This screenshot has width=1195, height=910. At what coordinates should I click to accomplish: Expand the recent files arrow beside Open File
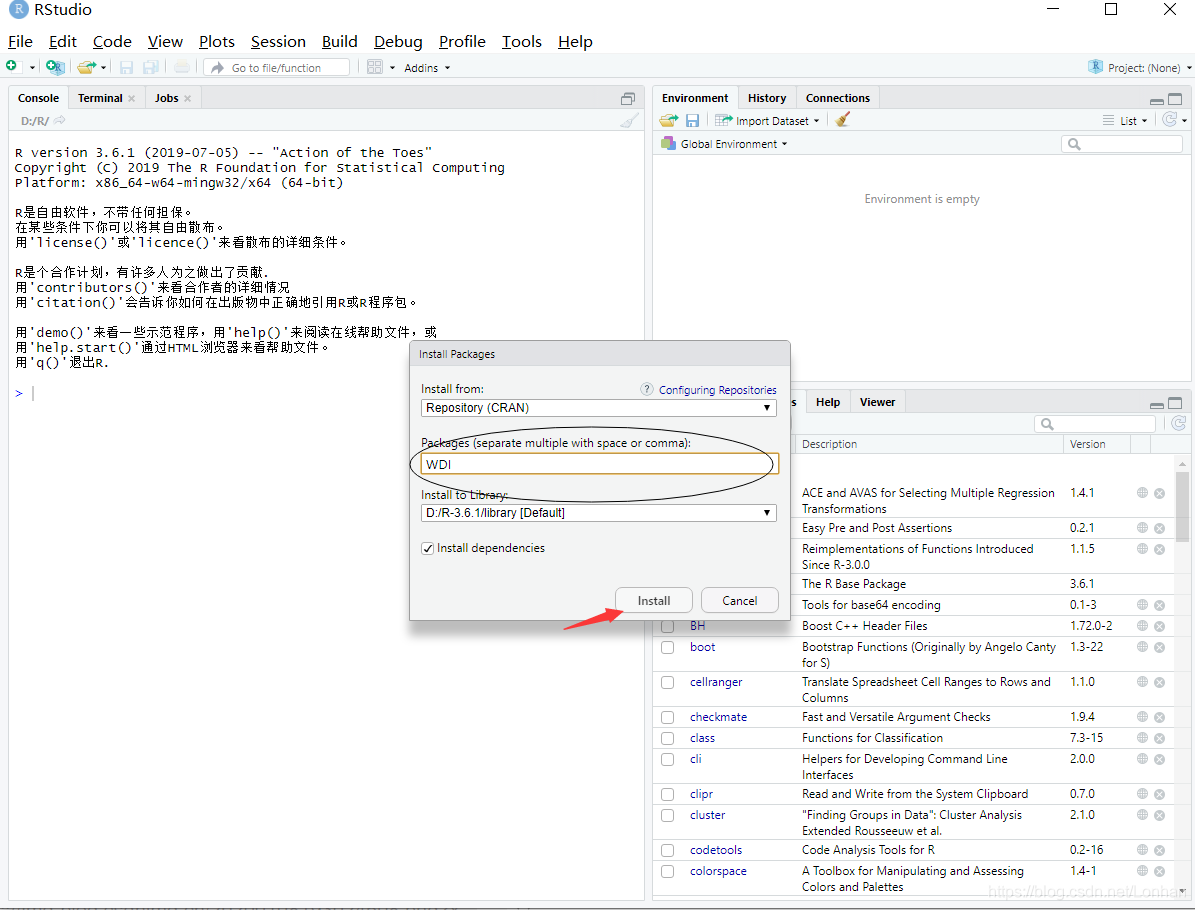coord(104,68)
